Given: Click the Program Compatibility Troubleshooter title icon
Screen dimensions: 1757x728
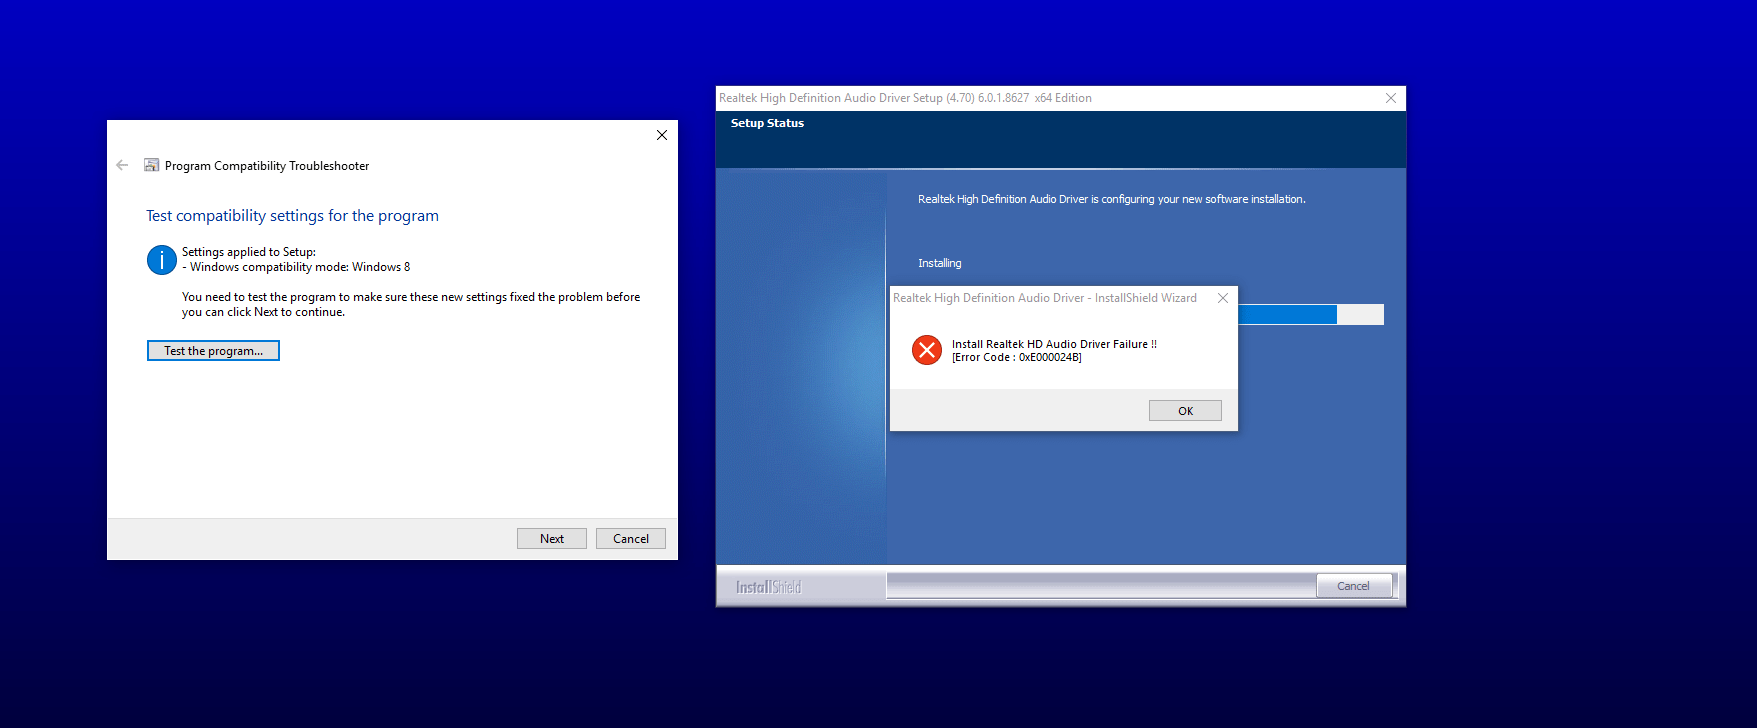Looking at the screenshot, I should [x=151, y=165].
